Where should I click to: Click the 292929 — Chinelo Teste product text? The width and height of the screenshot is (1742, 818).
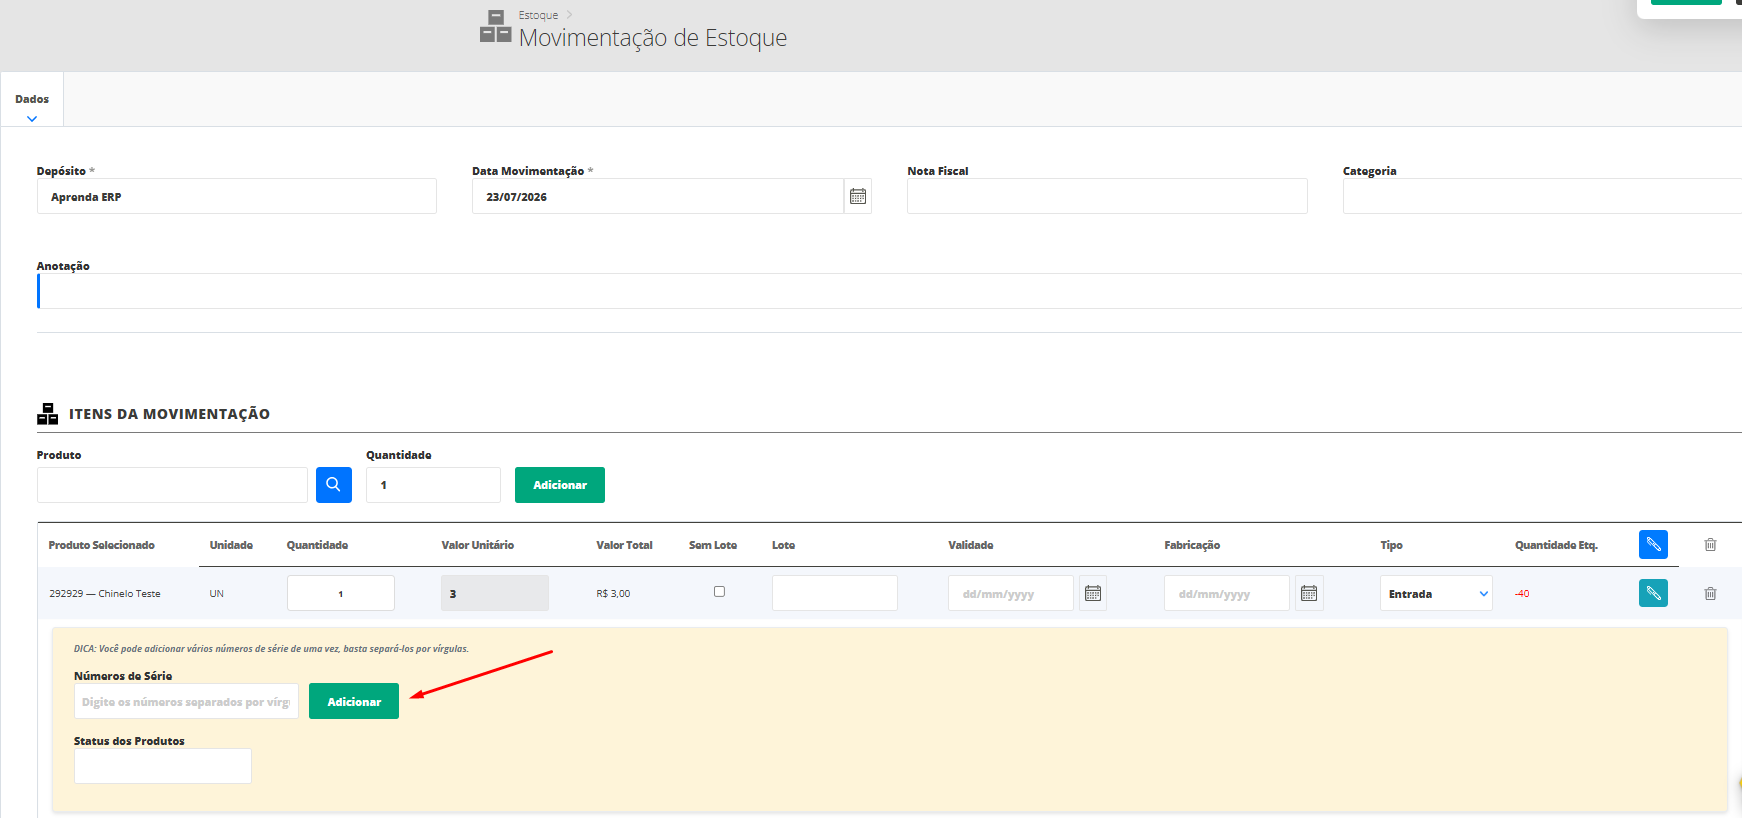pos(105,594)
